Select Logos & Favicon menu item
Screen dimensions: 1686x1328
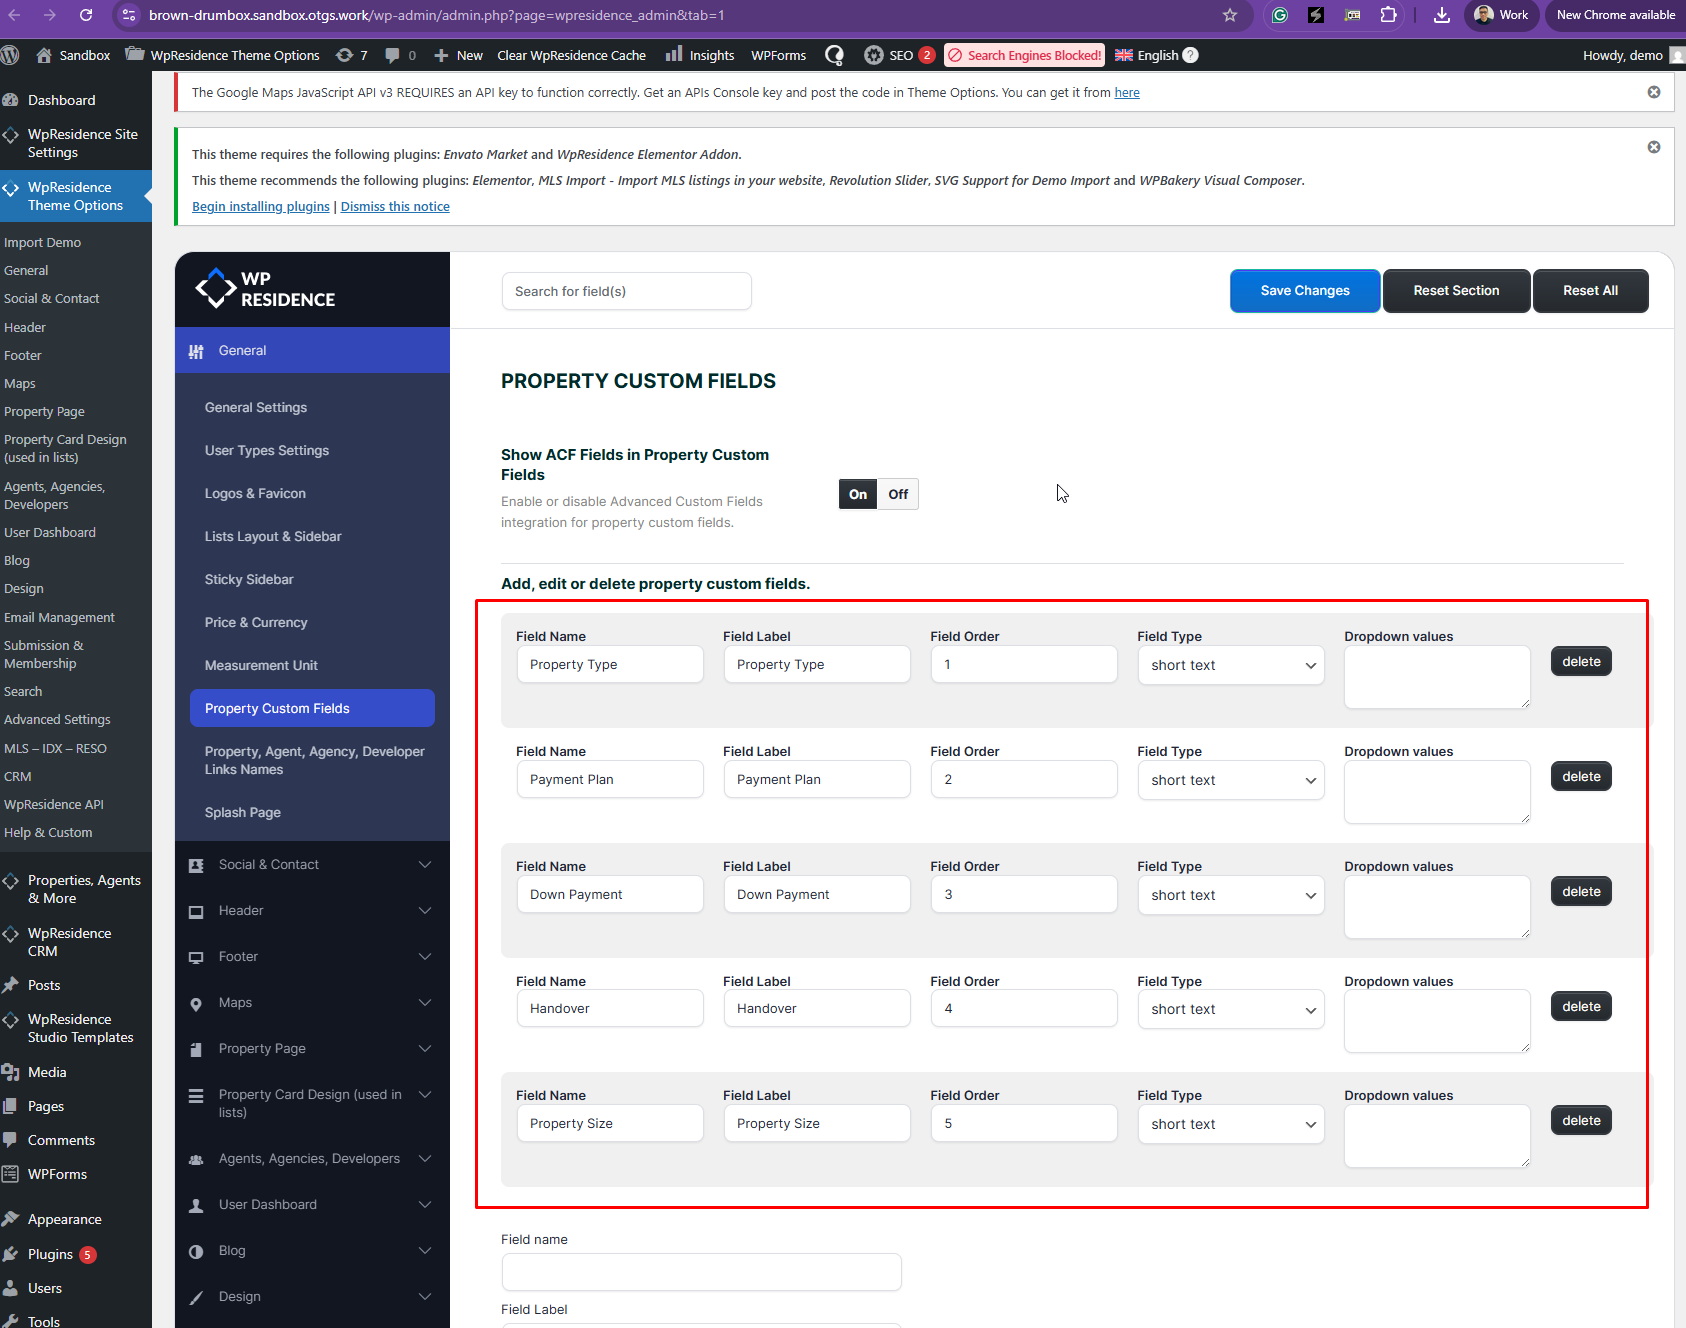(x=255, y=493)
